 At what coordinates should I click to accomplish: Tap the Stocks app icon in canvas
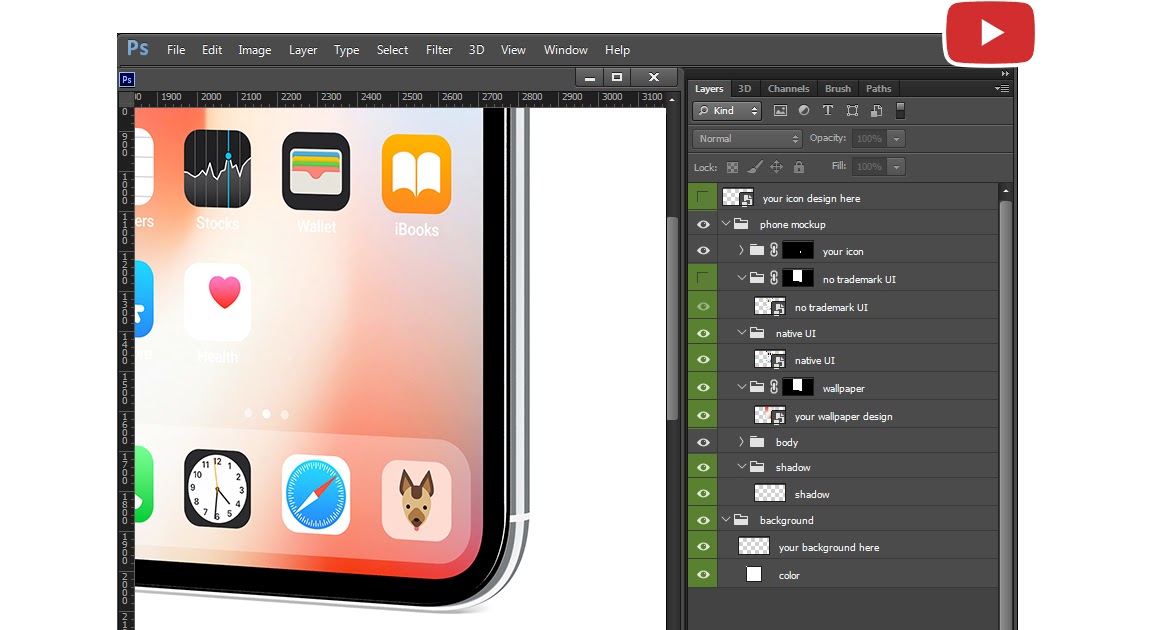(x=218, y=169)
